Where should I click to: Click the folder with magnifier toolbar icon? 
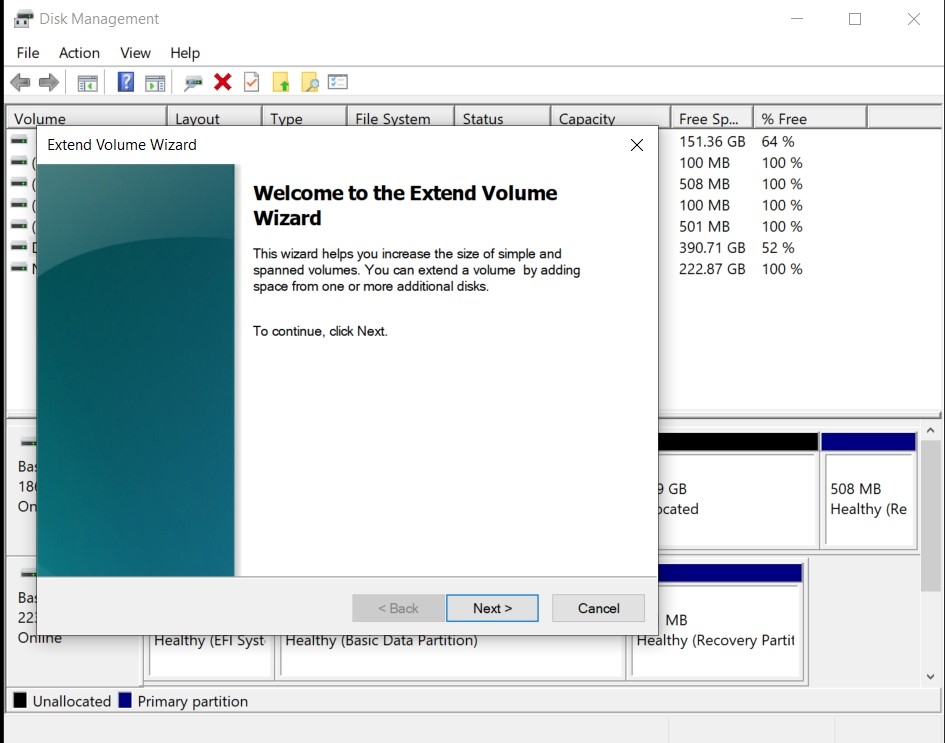309,81
